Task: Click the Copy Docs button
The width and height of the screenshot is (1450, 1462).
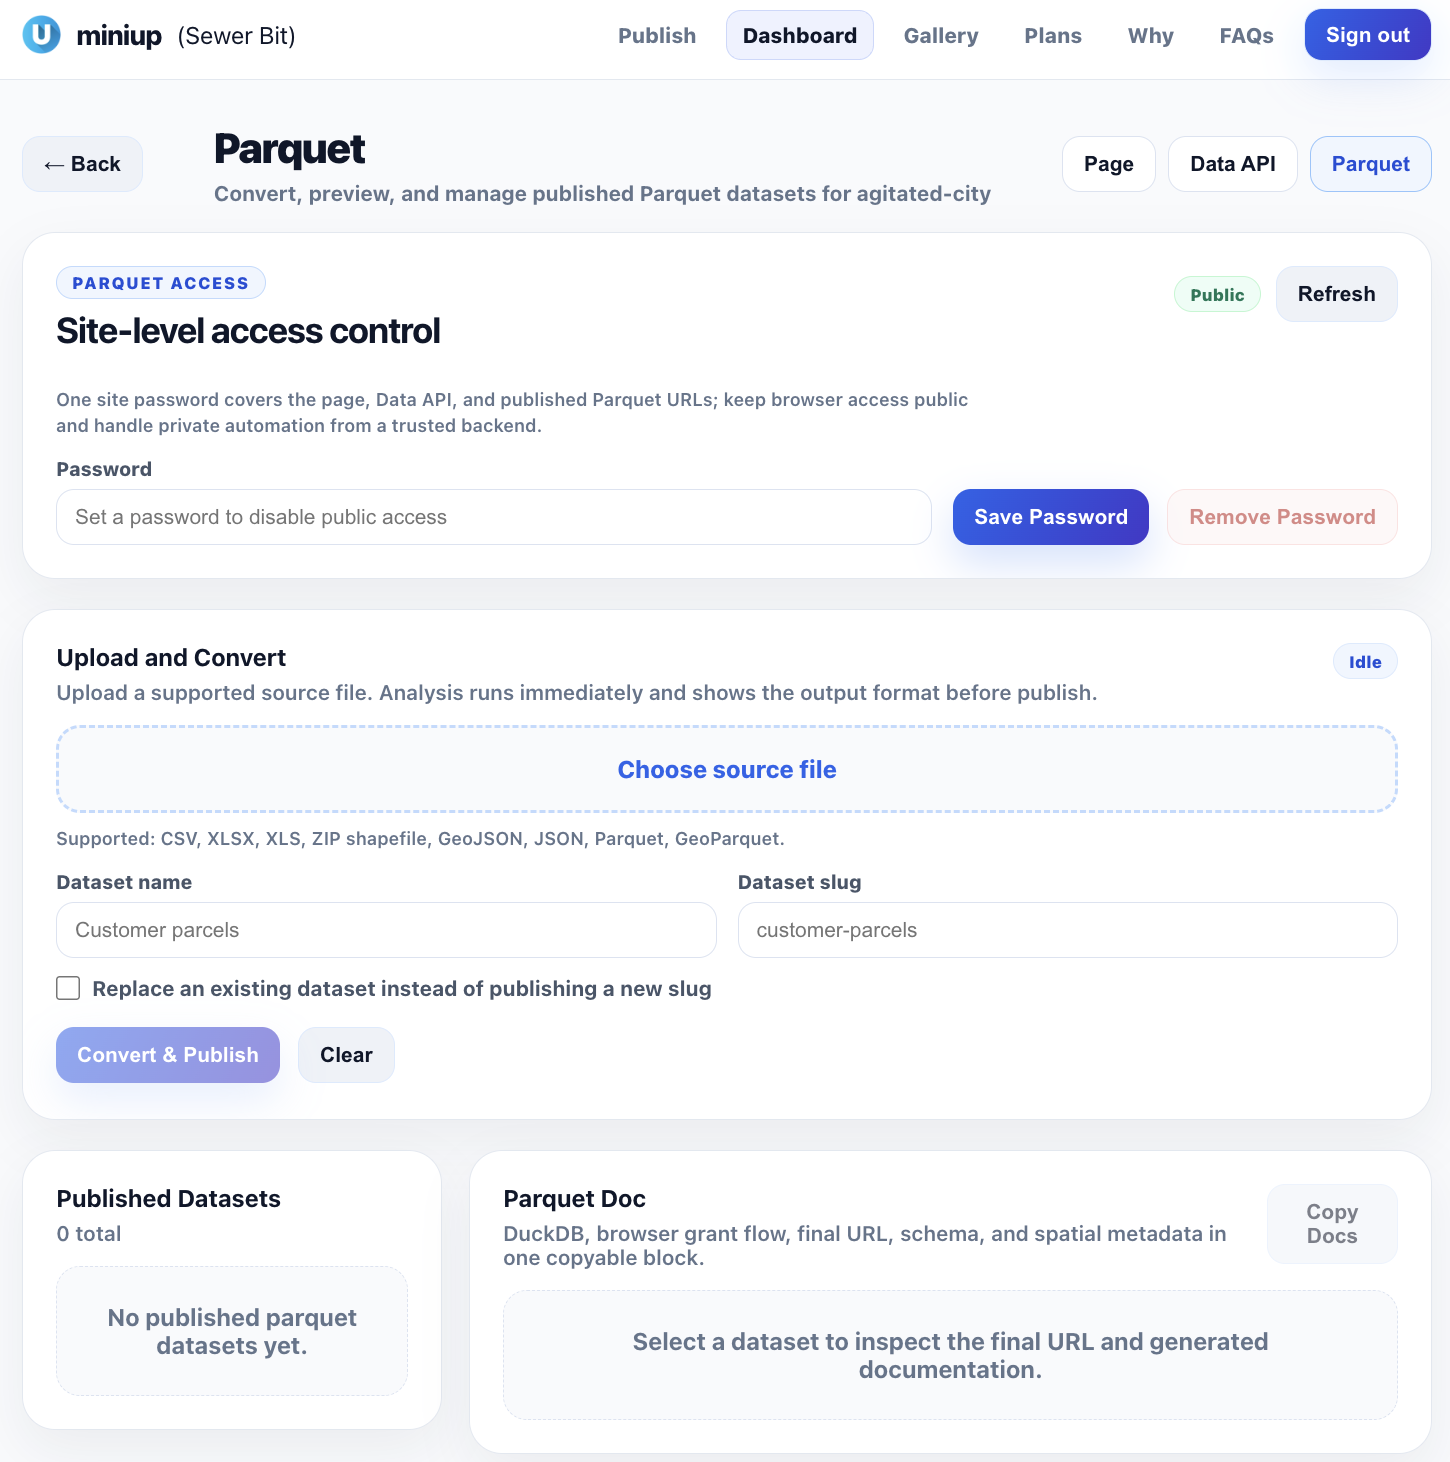Action: click(1331, 1223)
